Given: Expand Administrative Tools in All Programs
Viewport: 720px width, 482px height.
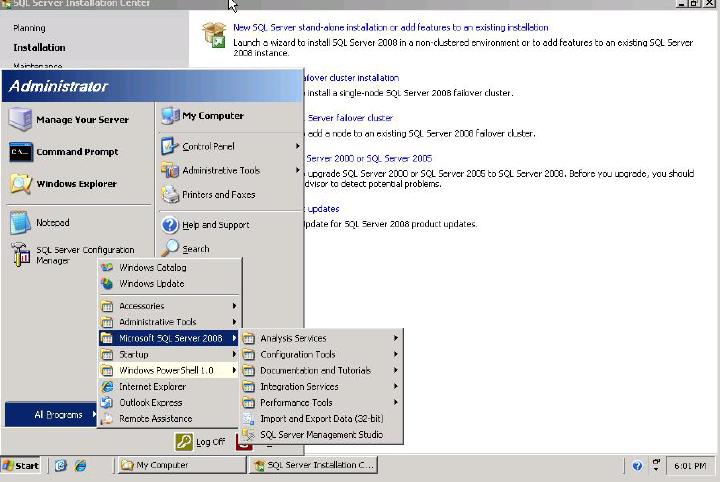Looking at the screenshot, I should point(170,322).
